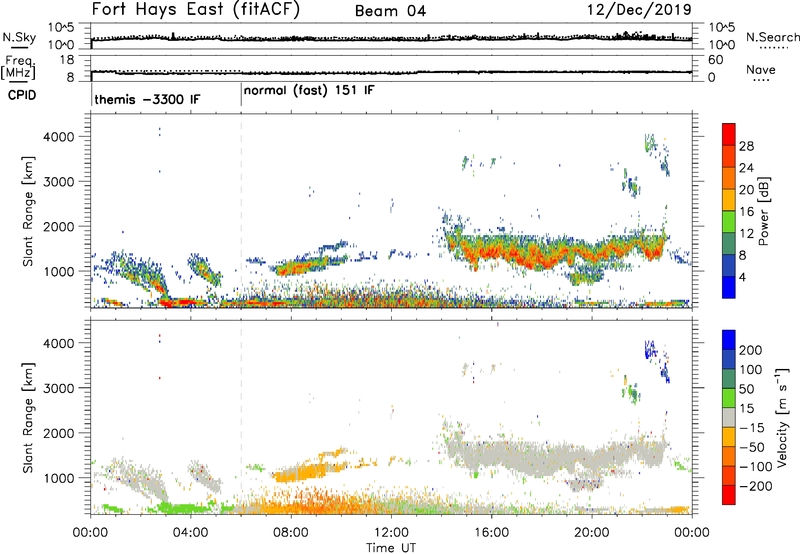This screenshot has height=554, width=800.
Task: Select the "themis -3300 IF" CPID entry
Action: click(147, 99)
